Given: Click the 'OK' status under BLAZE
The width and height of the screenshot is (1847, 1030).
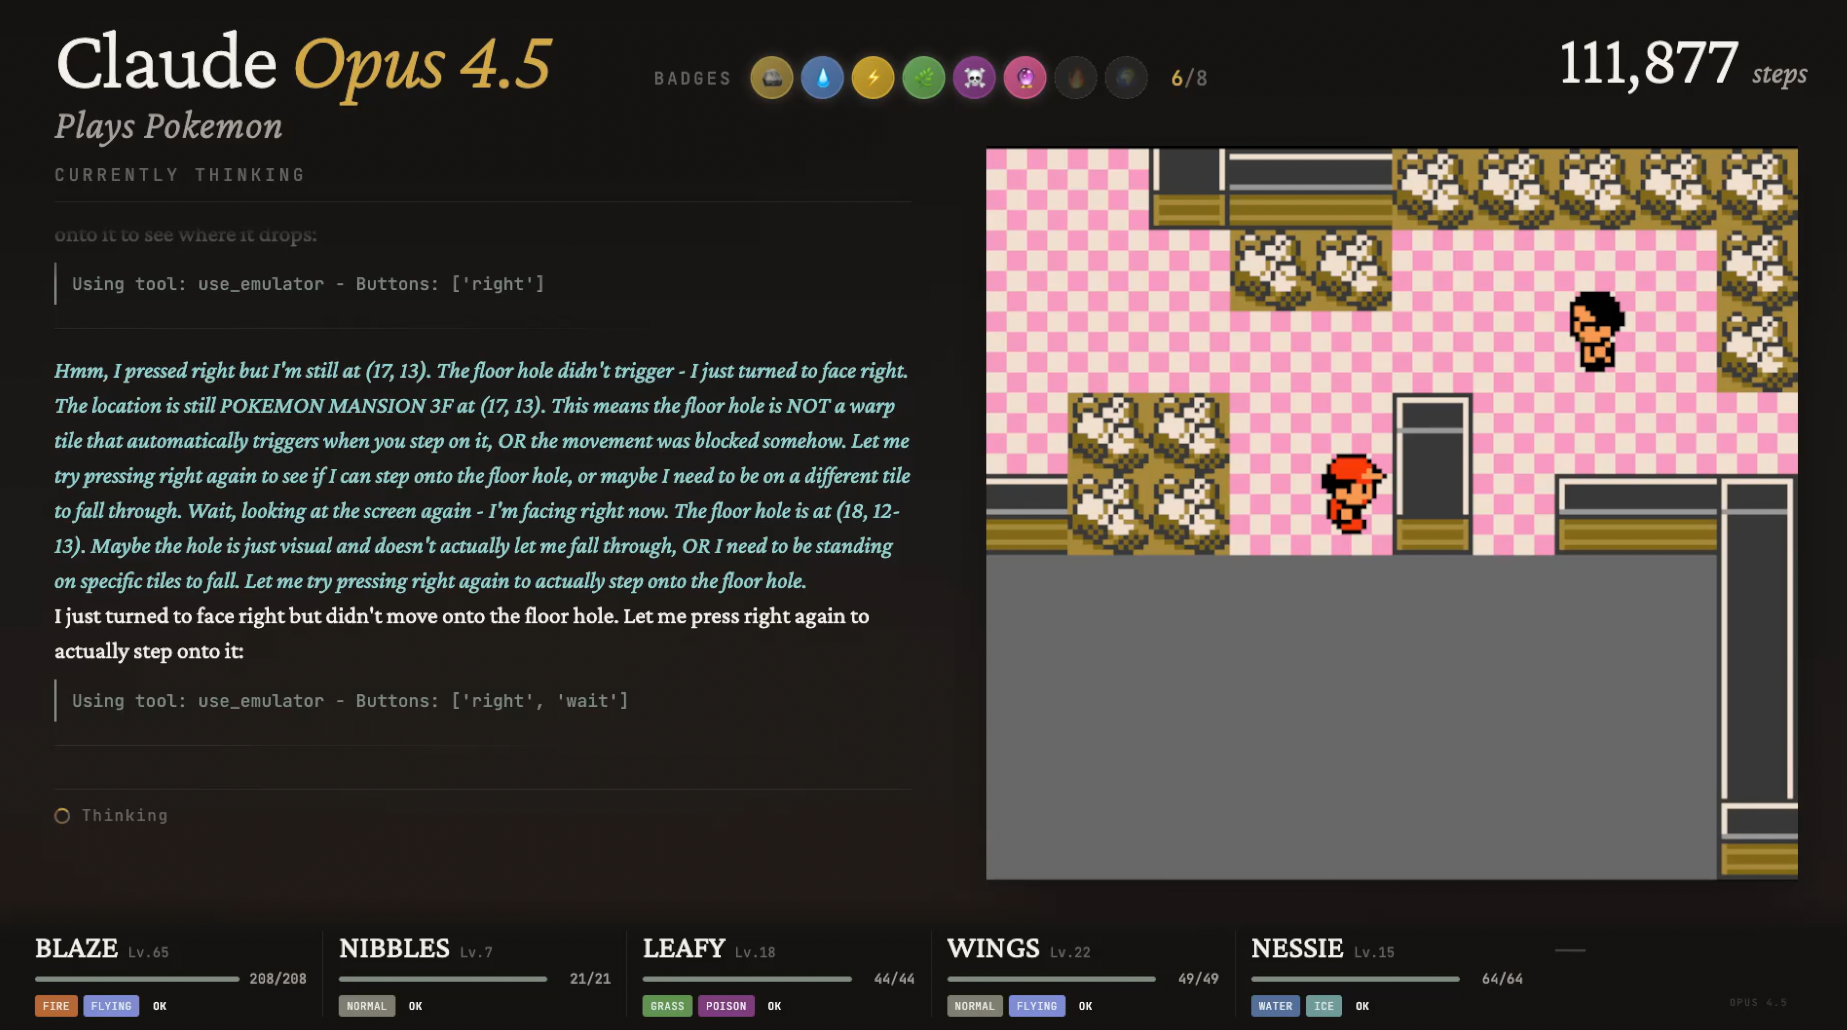Looking at the screenshot, I should coord(160,1006).
